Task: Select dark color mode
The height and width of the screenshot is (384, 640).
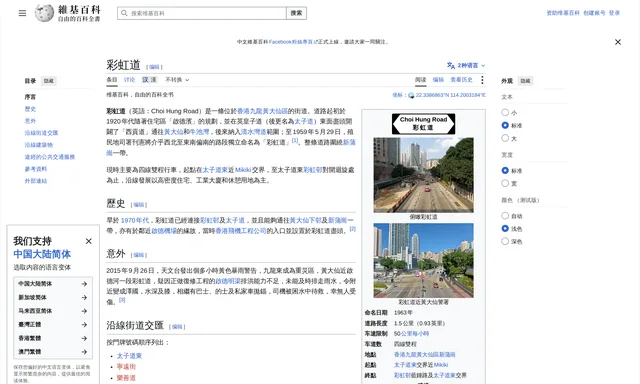Action: pyautogui.click(x=505, y=241)
